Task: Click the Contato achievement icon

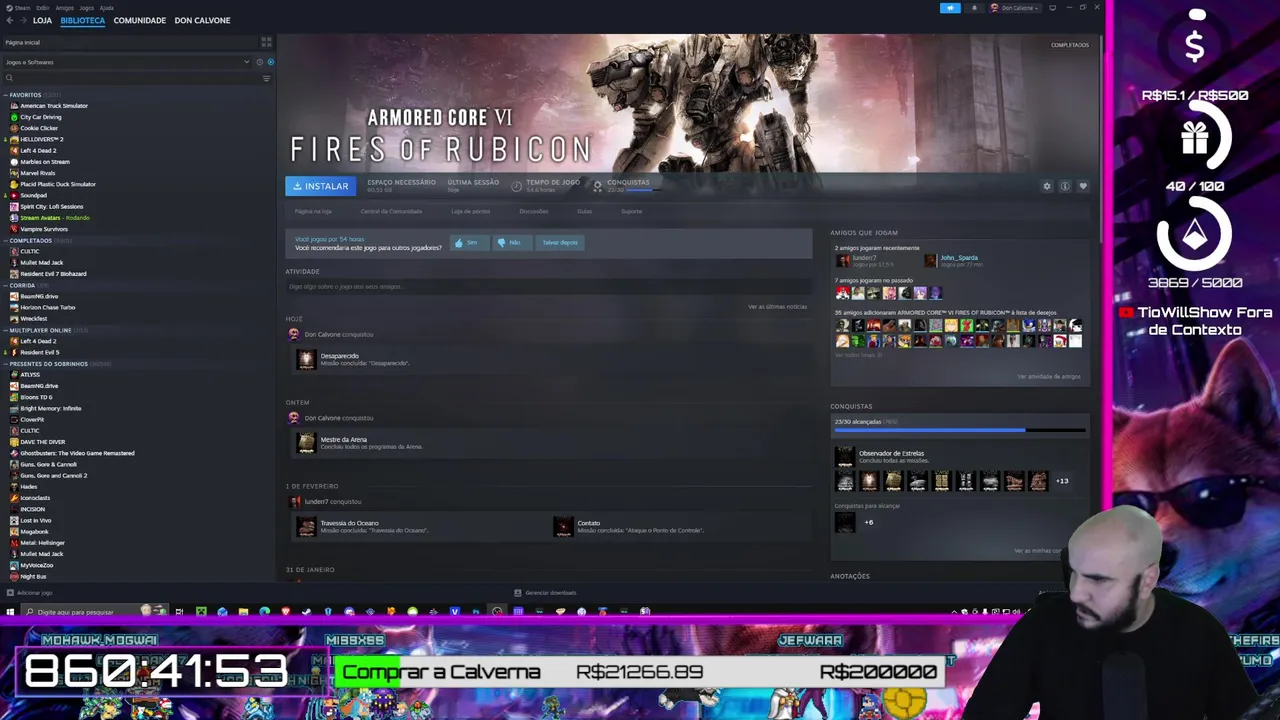Action: [x=563, y=526]
